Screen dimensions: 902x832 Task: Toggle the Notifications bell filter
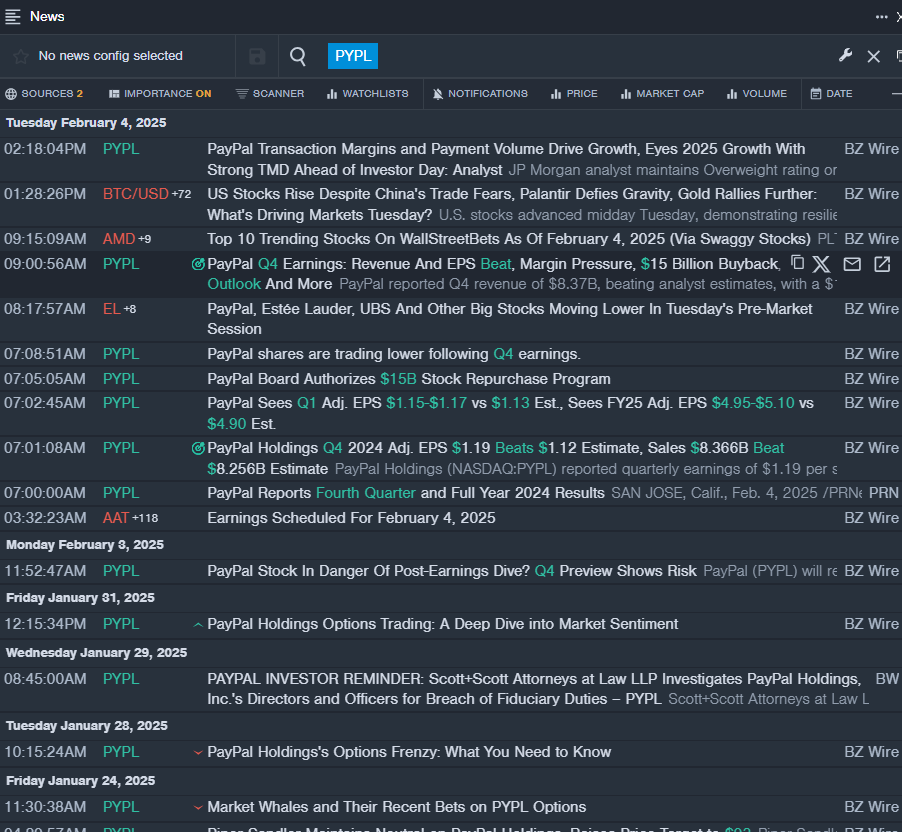tap(480, 94)
